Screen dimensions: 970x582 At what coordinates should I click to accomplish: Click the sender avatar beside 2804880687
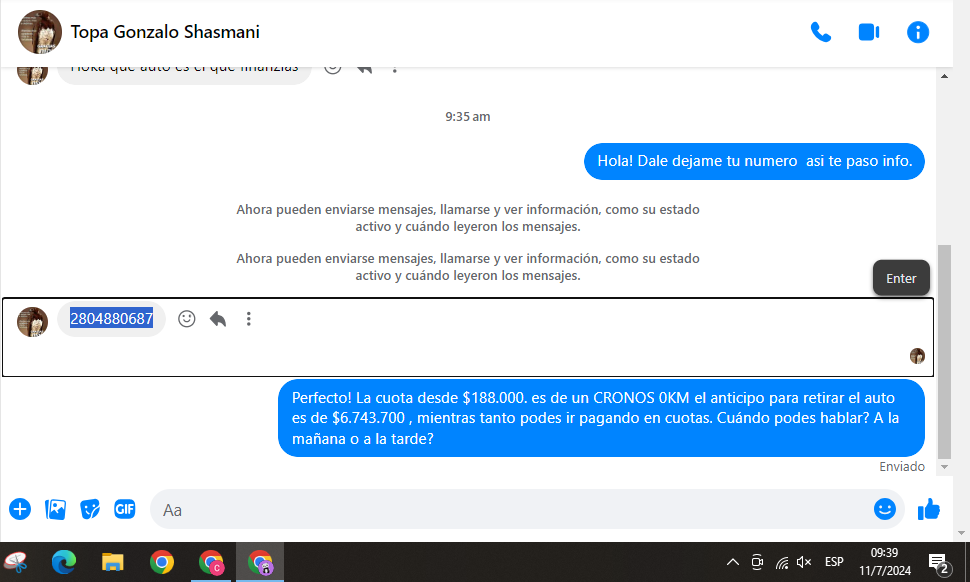[32, 322]
